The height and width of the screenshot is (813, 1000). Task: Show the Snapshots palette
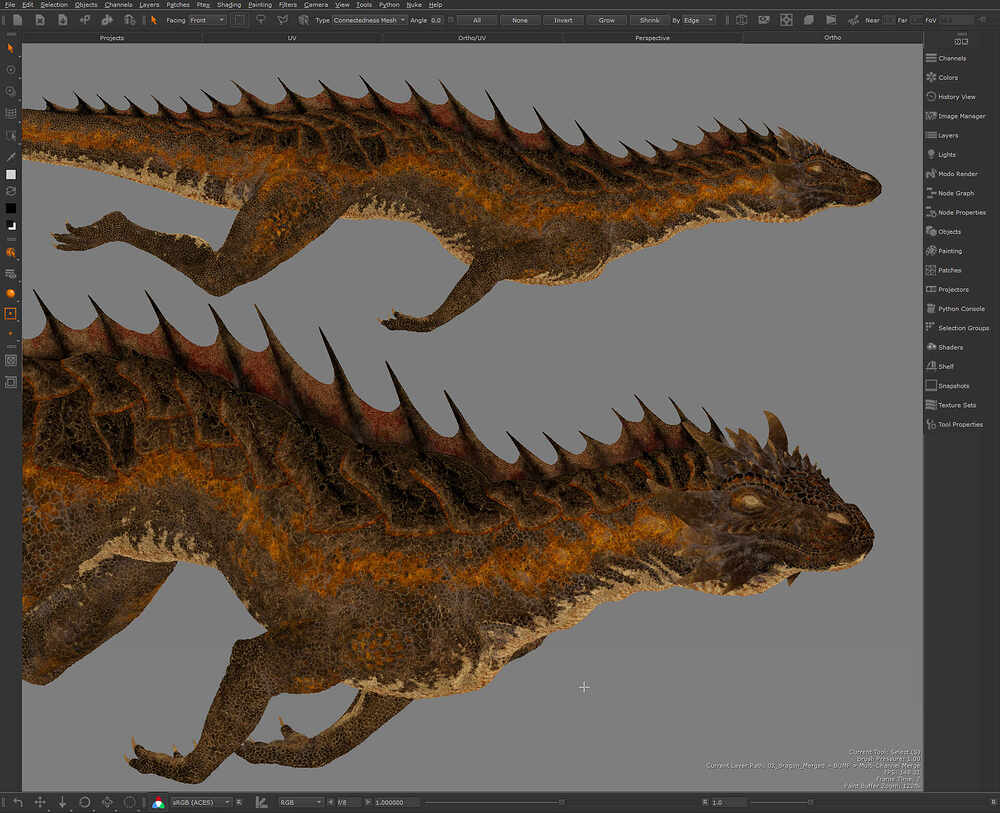pyautogui.click(x=948, y=386)
